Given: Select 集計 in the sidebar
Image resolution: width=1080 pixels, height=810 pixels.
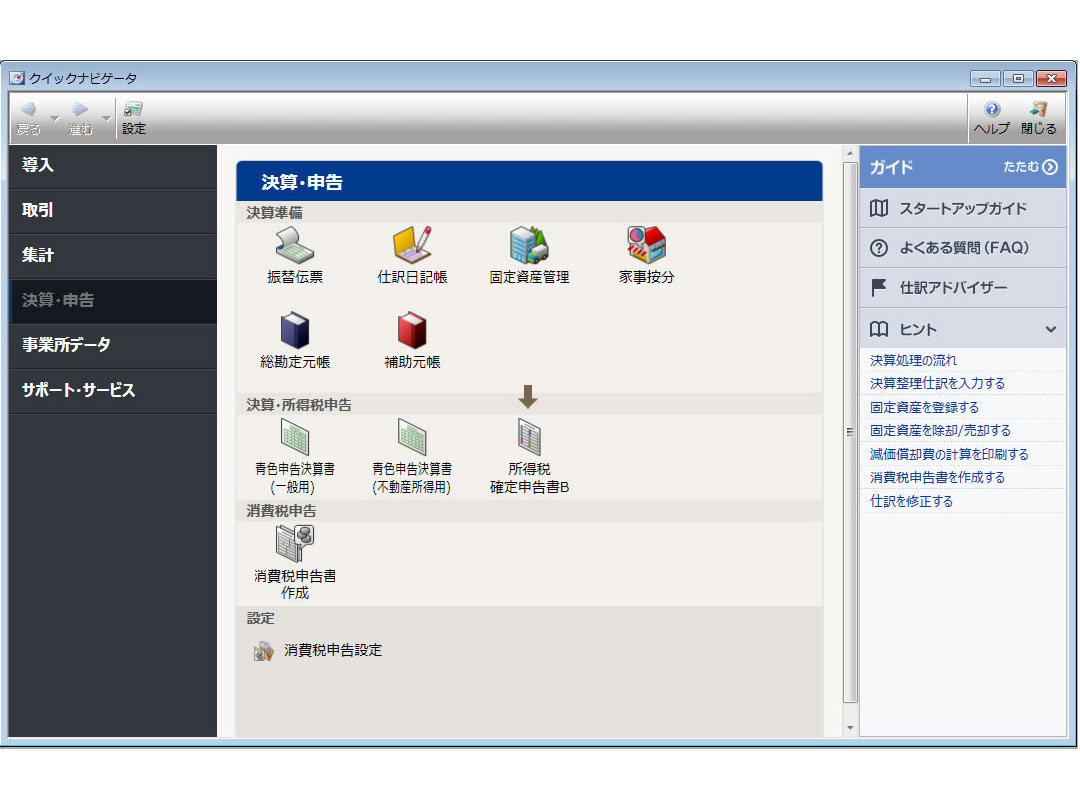Looking at the screenshot, I should [113, 255].
